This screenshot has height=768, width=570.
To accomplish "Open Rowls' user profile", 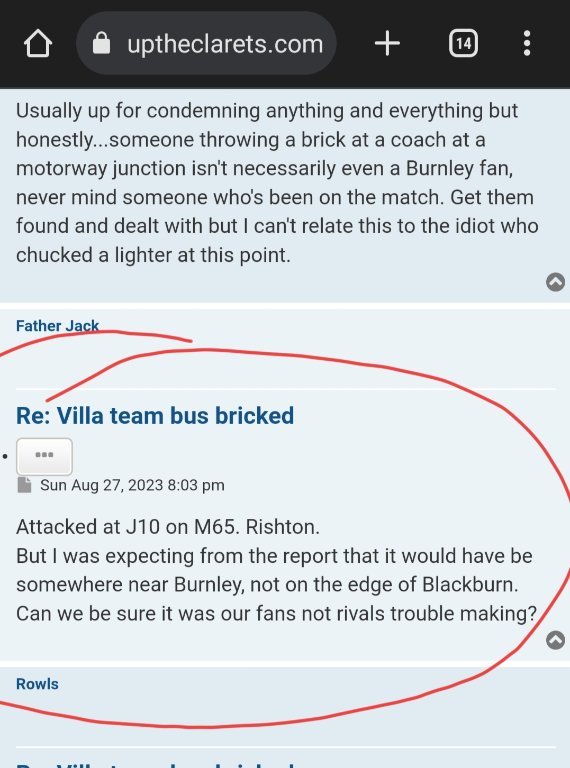I will 37,684.
